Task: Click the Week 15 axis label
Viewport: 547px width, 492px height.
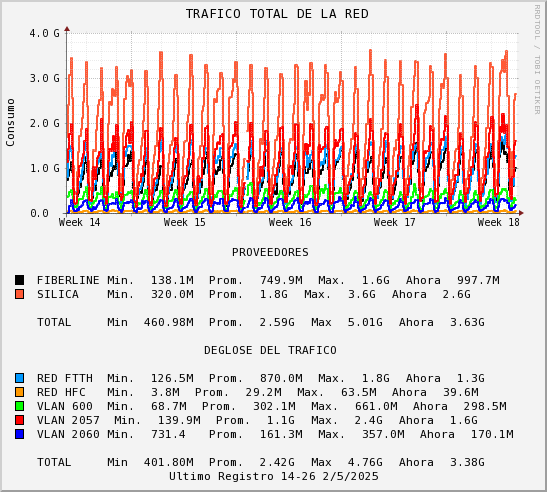Action: (x=185, y=222)
